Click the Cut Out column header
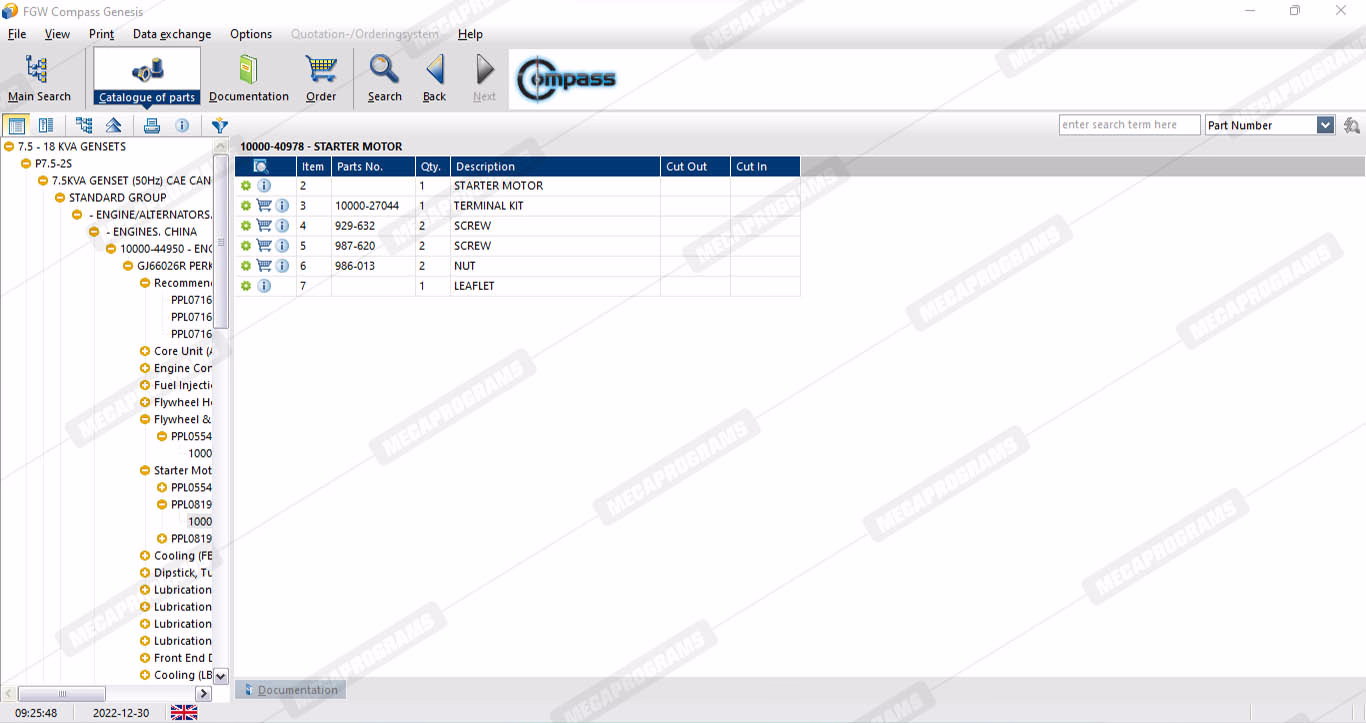 click(695, 166)
